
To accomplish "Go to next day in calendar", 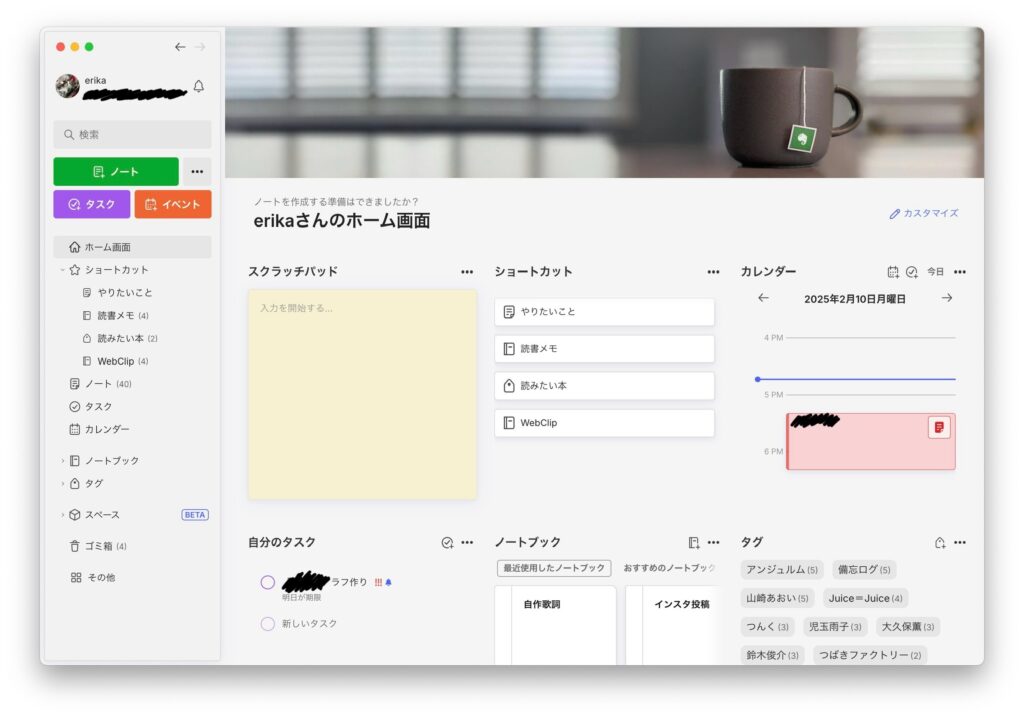I will pos(947,298).
